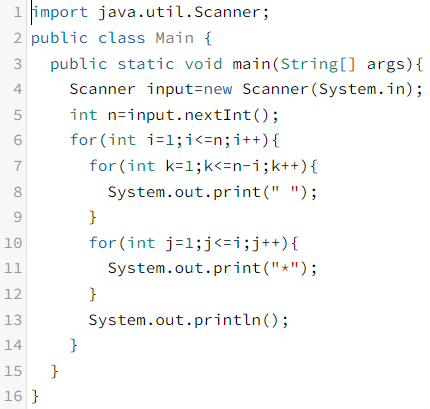Click 'class' keyword on line 2
This screenshot has height=409, width=430.
(122, 38)
